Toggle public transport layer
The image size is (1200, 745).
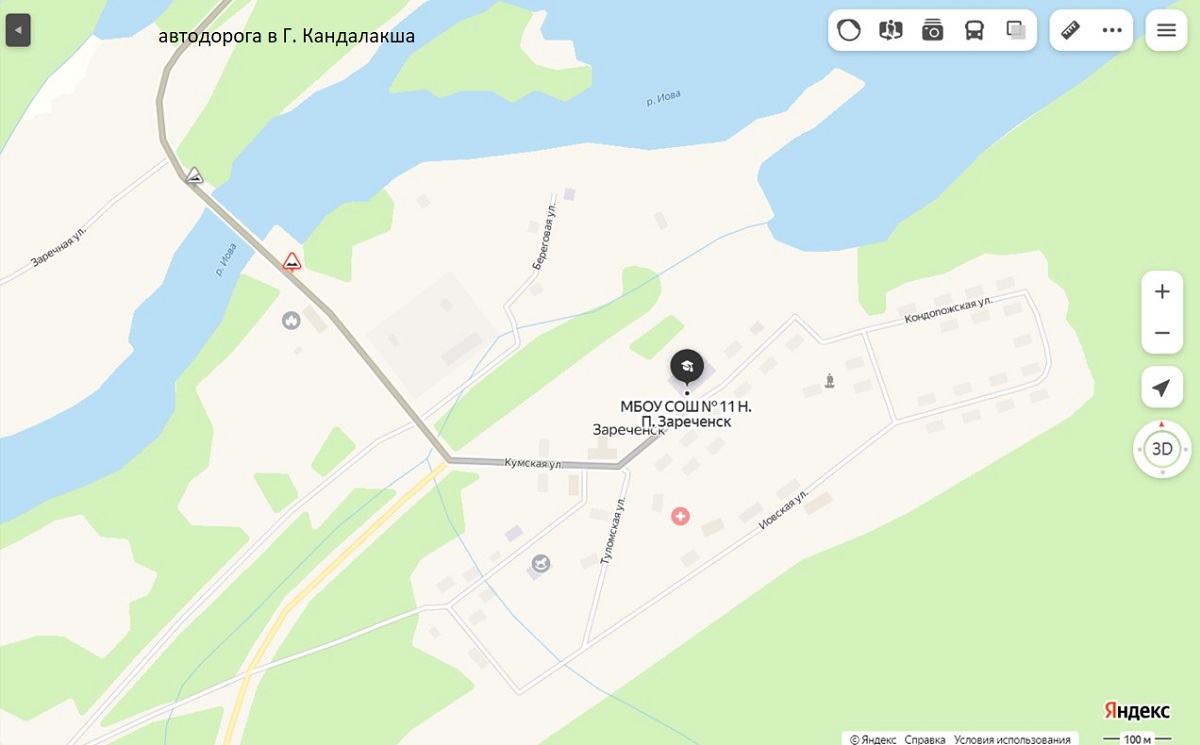(974, 30)
